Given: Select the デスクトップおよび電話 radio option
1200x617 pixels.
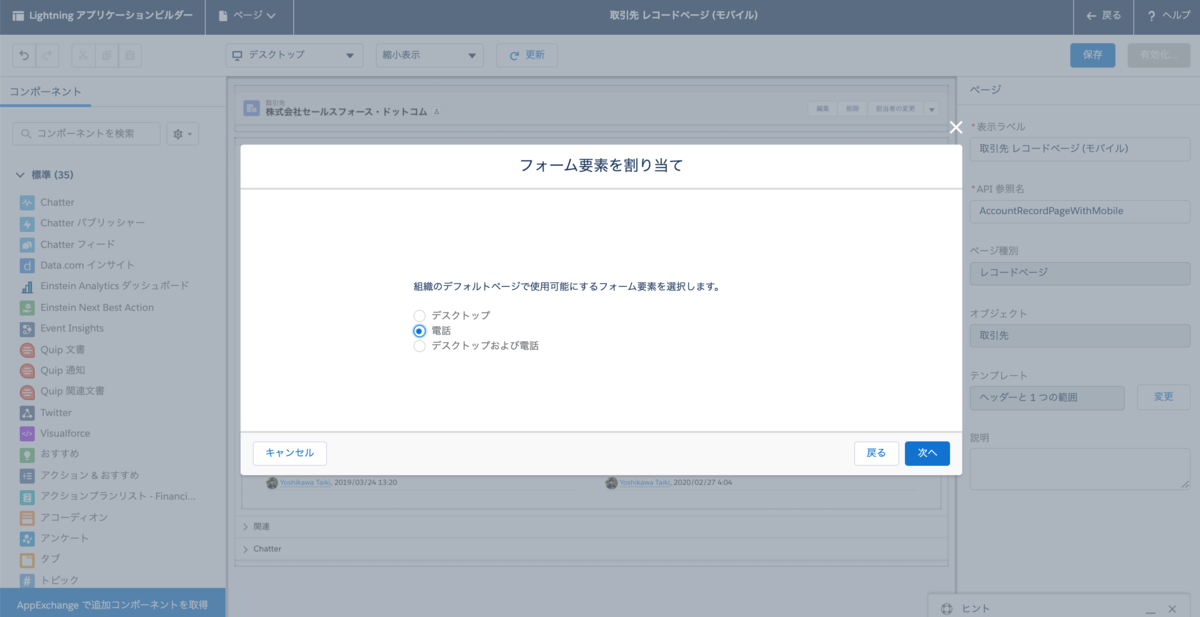Looking at the screenshot, I should tap(420, 345).
